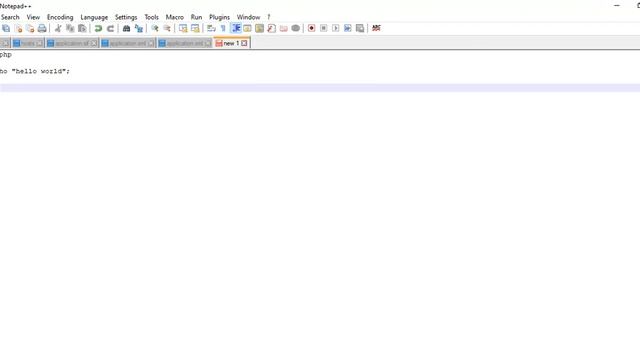The image size is (640, 360).
Task: Toggle synchronized horizontal scrolling icon
Action: point(195,28)
